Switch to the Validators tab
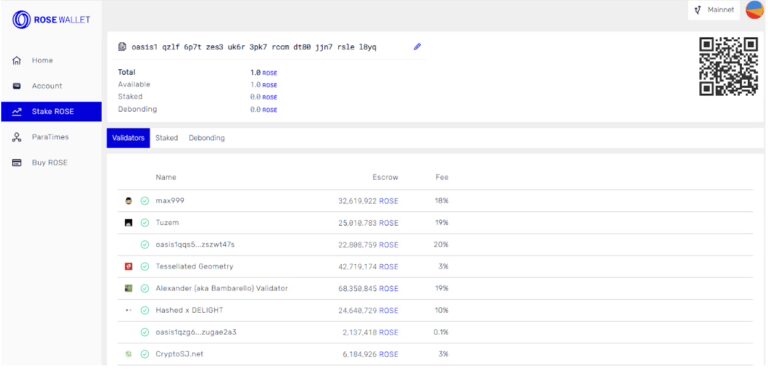Viewport: 768px width, 369px height. [128, 138]
